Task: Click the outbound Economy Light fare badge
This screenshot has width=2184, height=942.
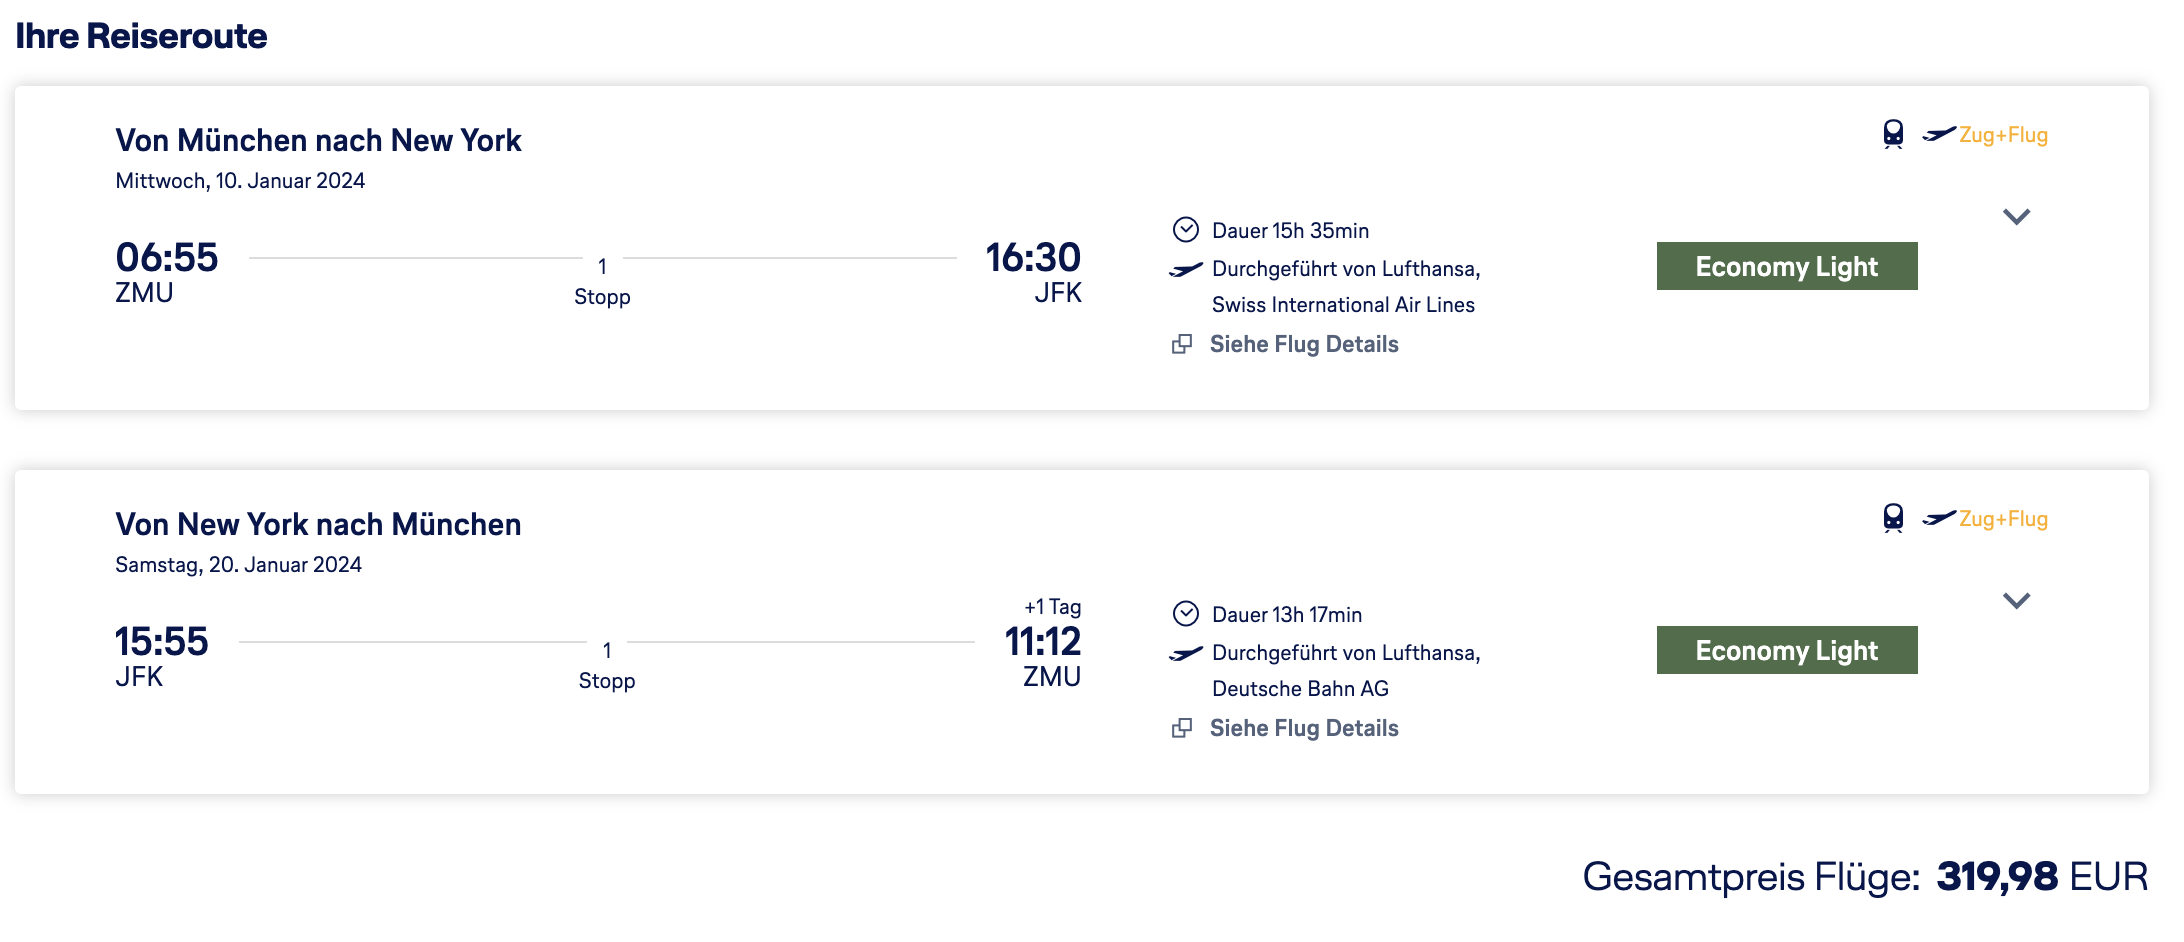Action: pyautogui.click(x=1786, y=266)
